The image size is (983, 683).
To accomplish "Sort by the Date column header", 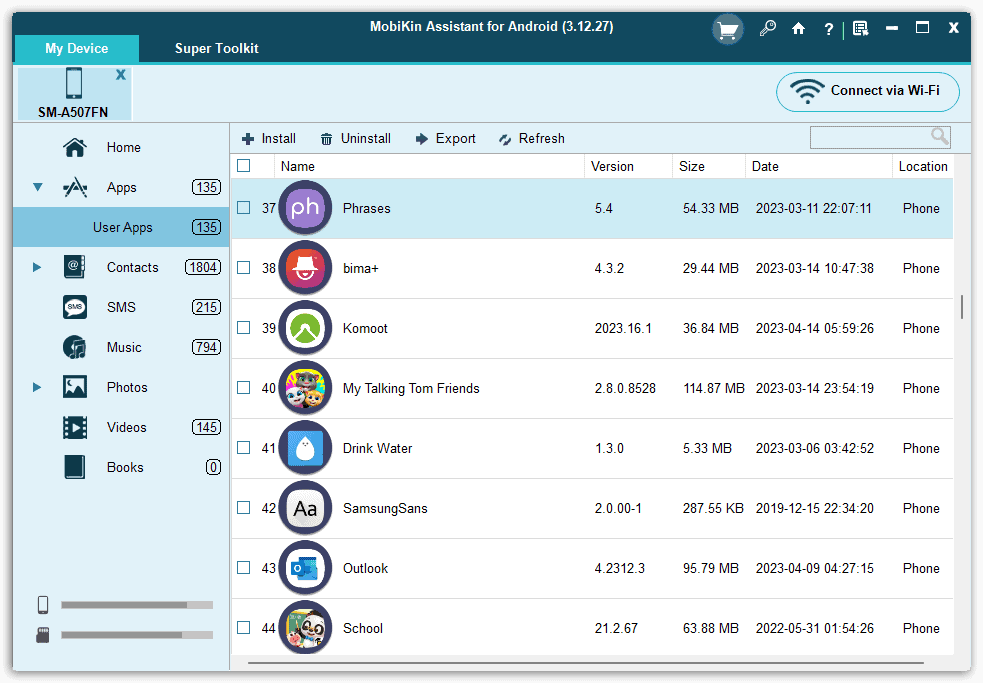I will (818, 166).
